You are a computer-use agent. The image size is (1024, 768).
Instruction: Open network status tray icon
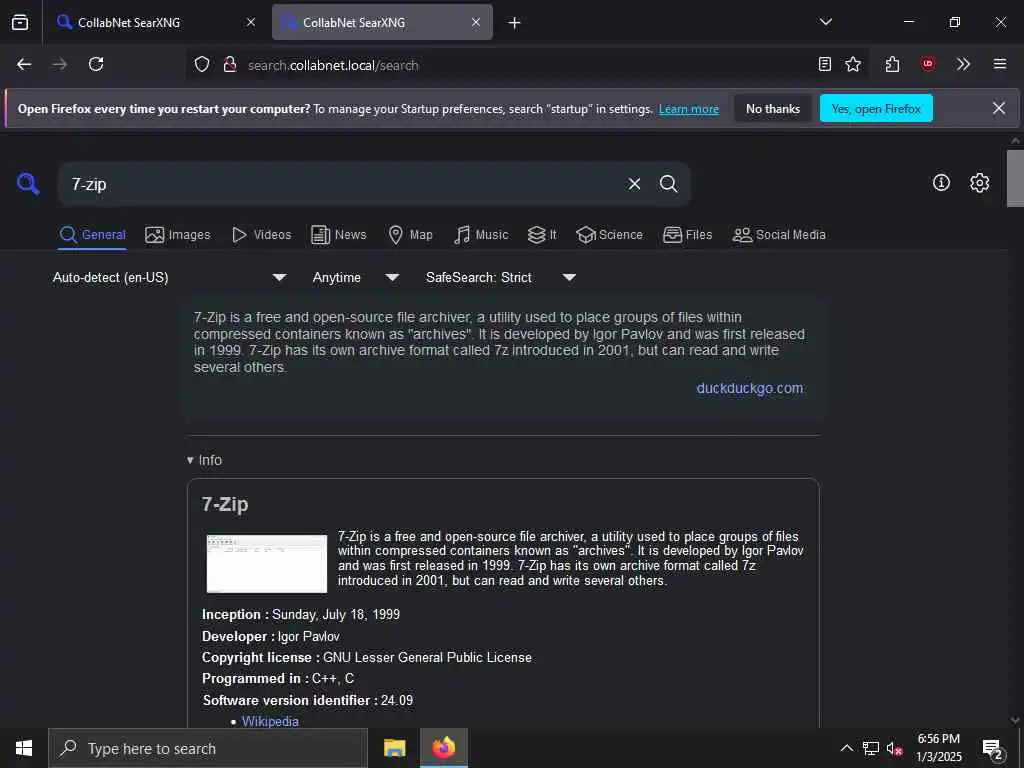click(870, 748)
